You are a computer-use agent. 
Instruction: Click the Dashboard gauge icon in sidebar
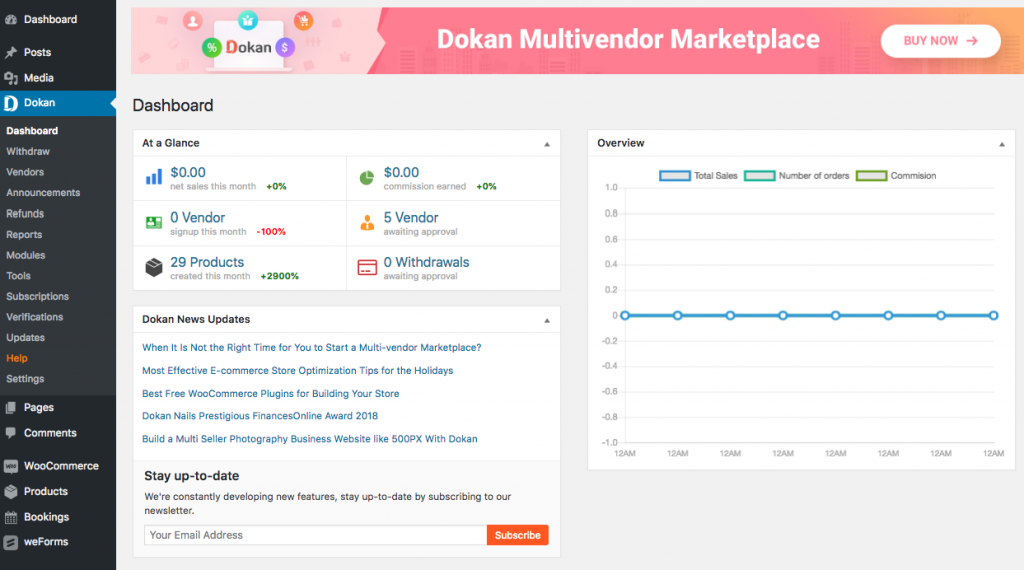coord(11,20)
